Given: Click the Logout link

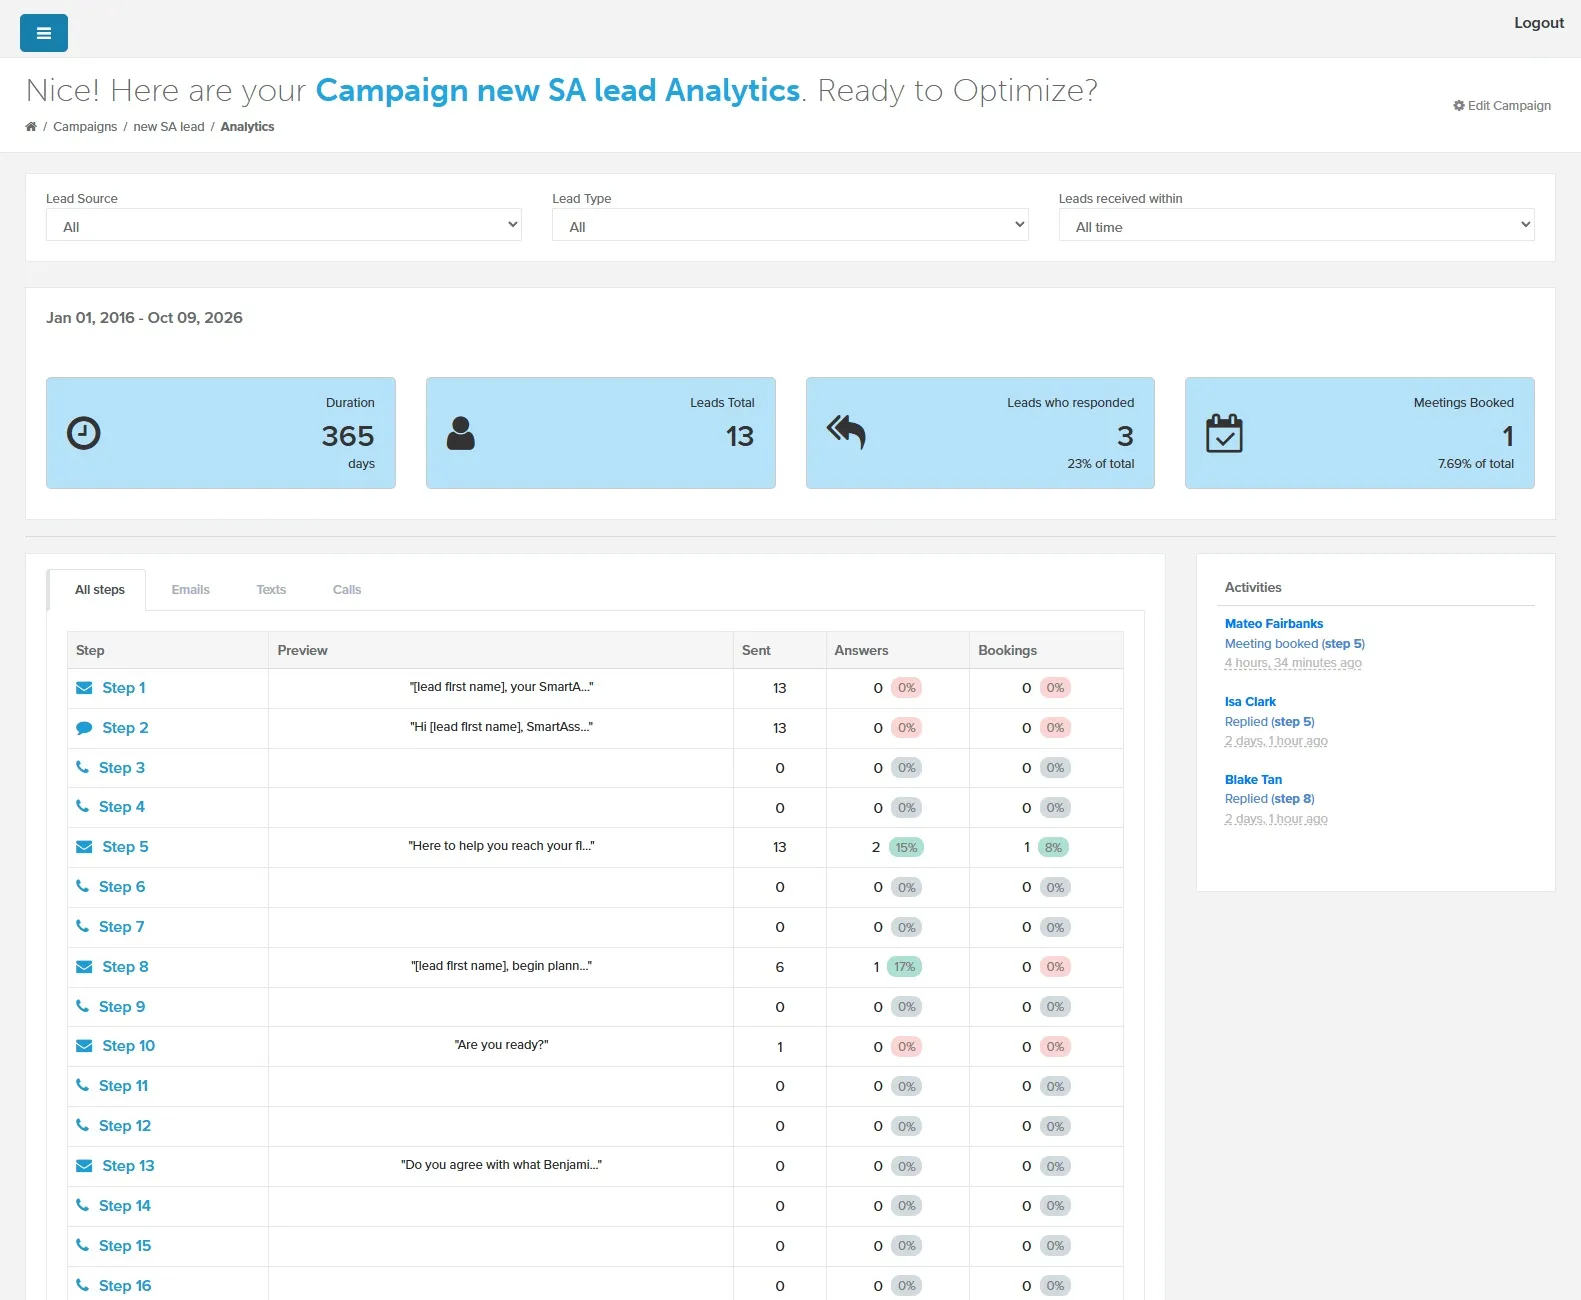Looking at the screenshot, I should coord(1539,23).
